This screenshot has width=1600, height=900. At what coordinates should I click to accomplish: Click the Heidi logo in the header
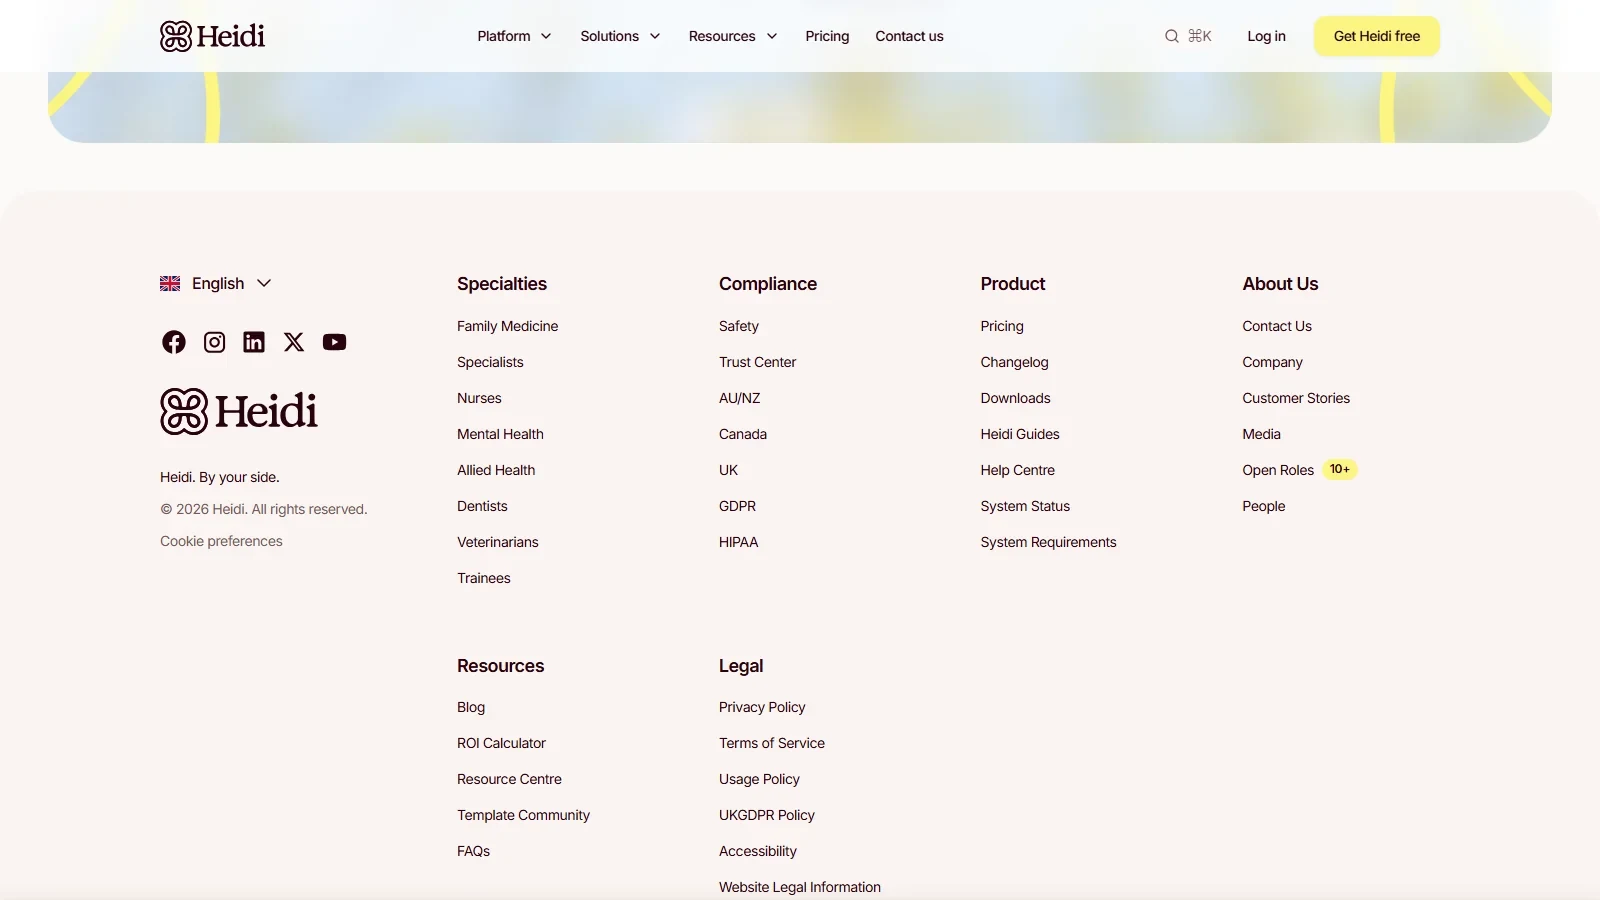(212, 36)
